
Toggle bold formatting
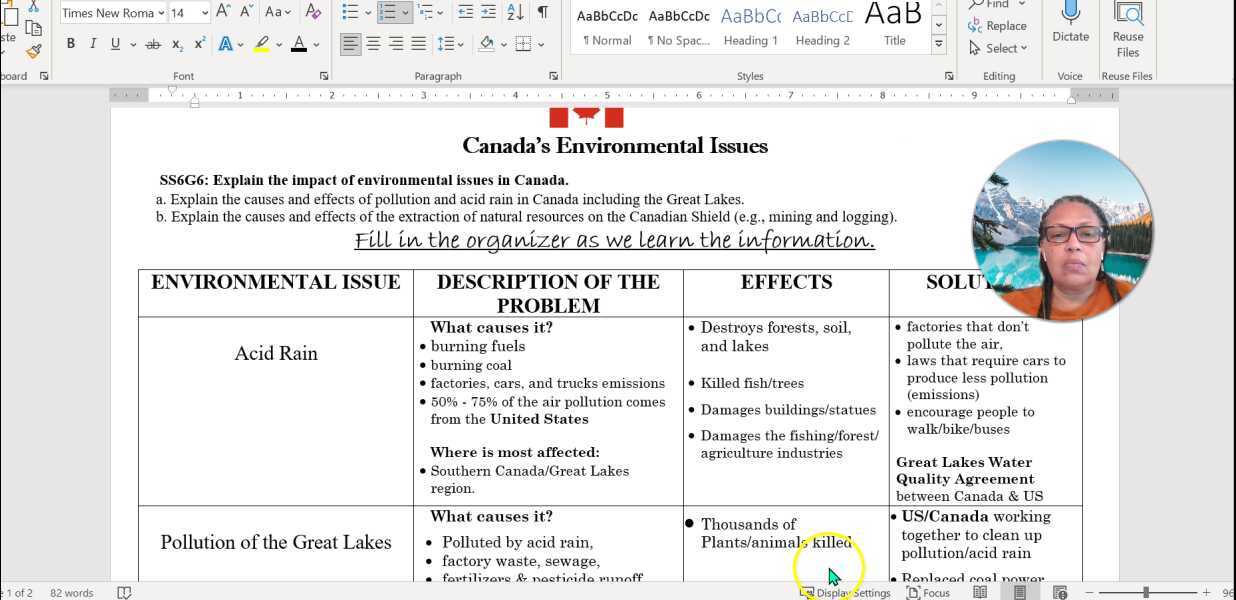pos(70,43)
